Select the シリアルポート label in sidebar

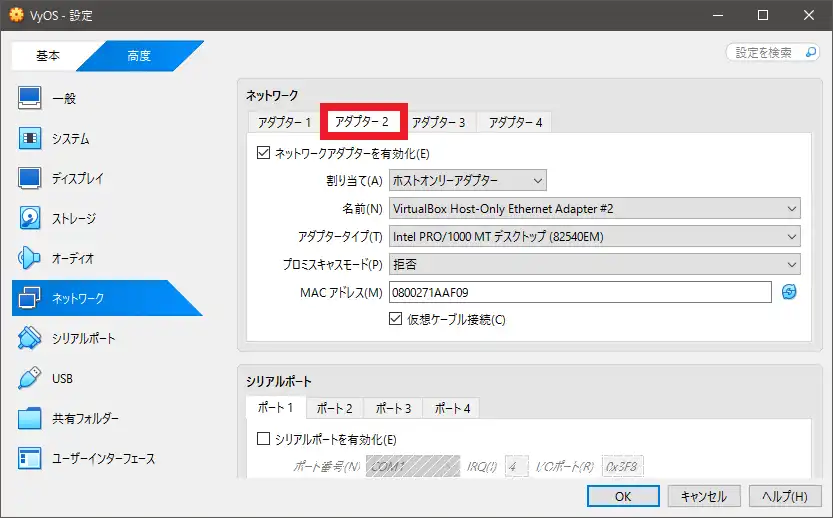(83, 338)
